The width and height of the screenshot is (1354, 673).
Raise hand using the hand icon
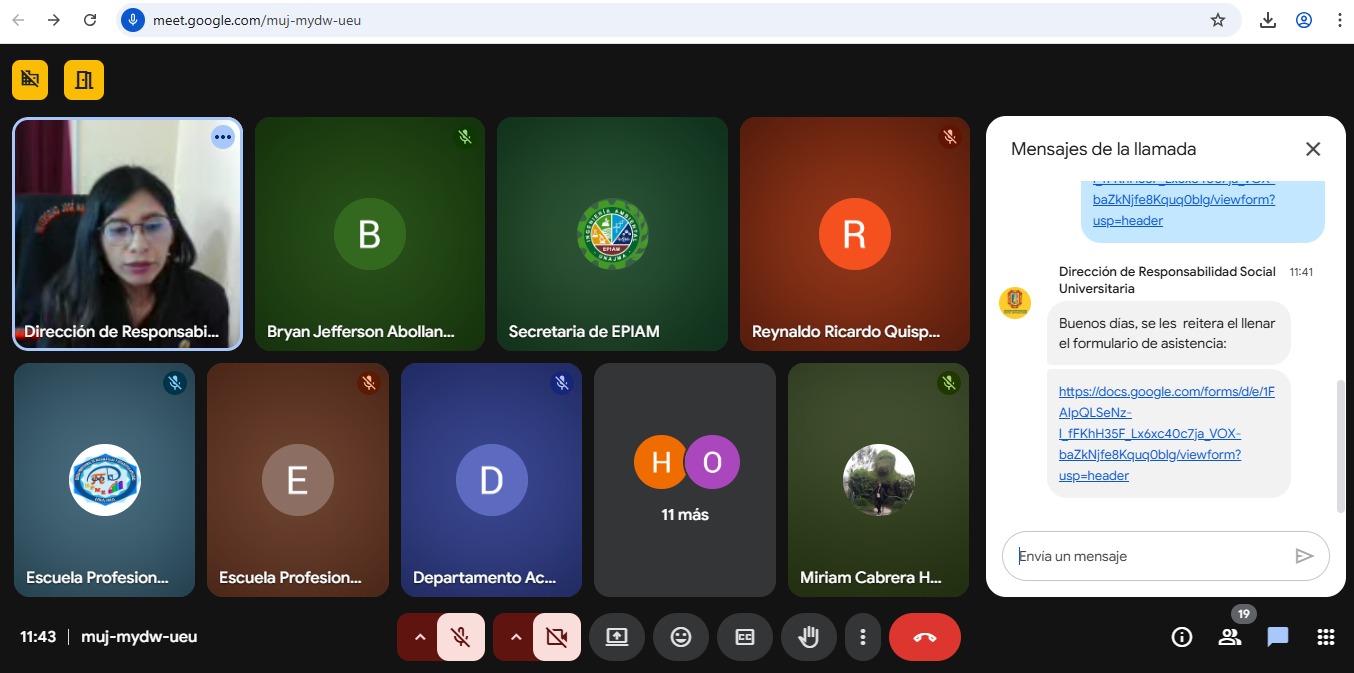point(808,637)
